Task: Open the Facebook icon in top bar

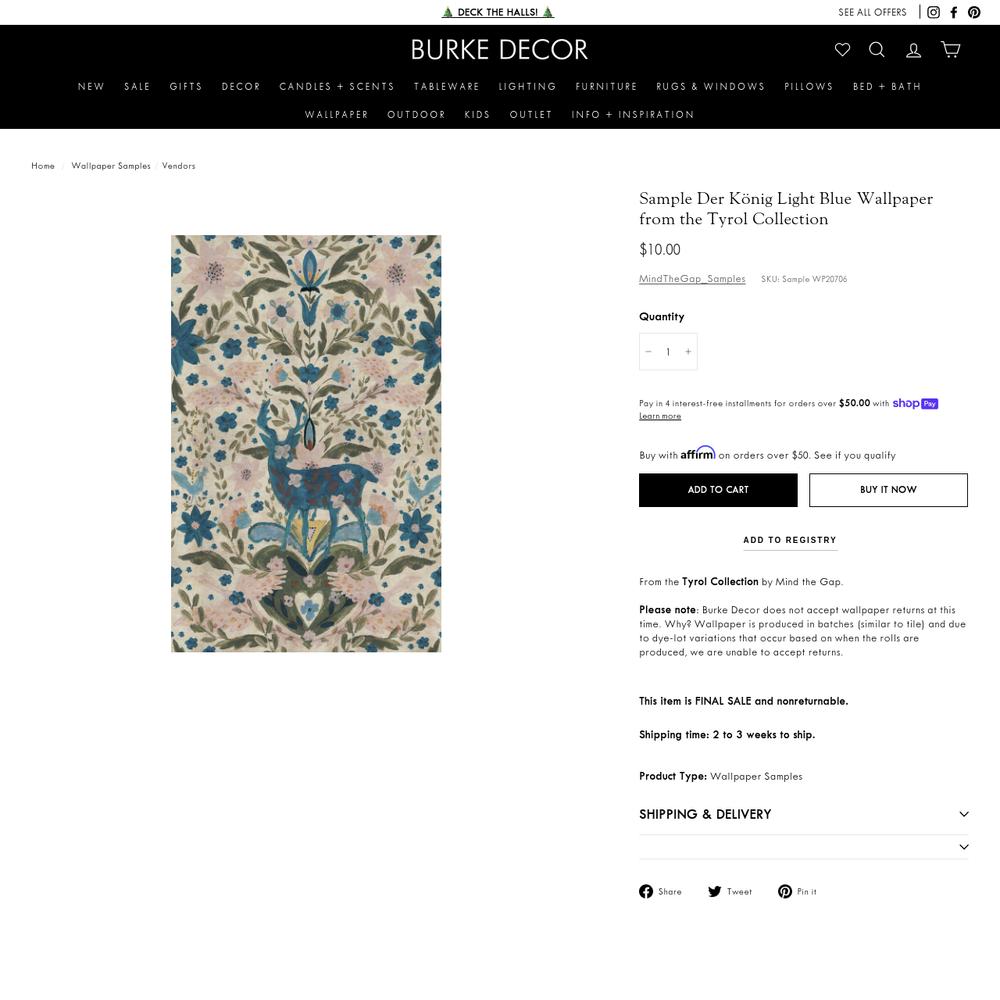Action: 953,12
